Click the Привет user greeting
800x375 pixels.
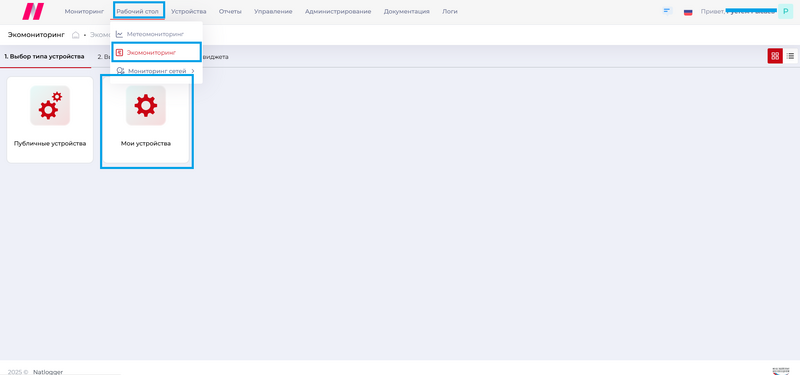738,11
